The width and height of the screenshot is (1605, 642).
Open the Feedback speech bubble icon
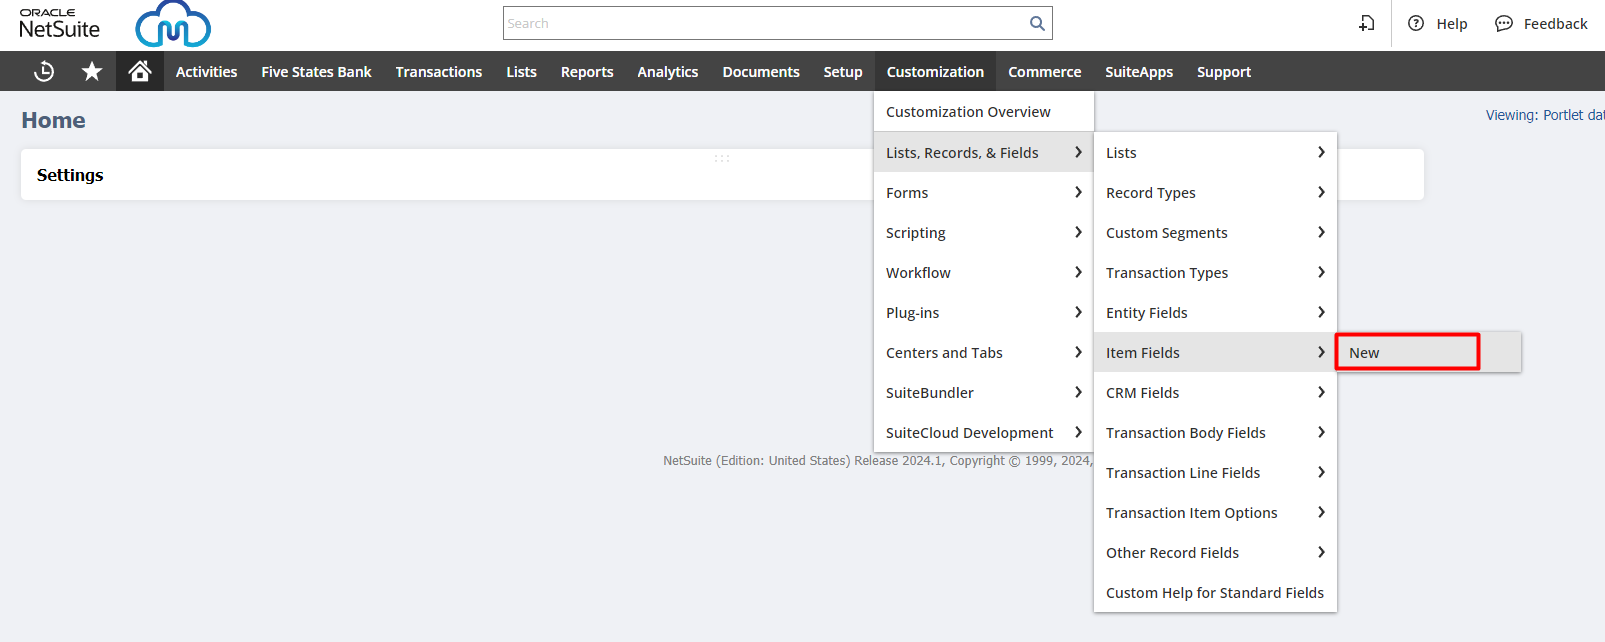coord(1503,23)
